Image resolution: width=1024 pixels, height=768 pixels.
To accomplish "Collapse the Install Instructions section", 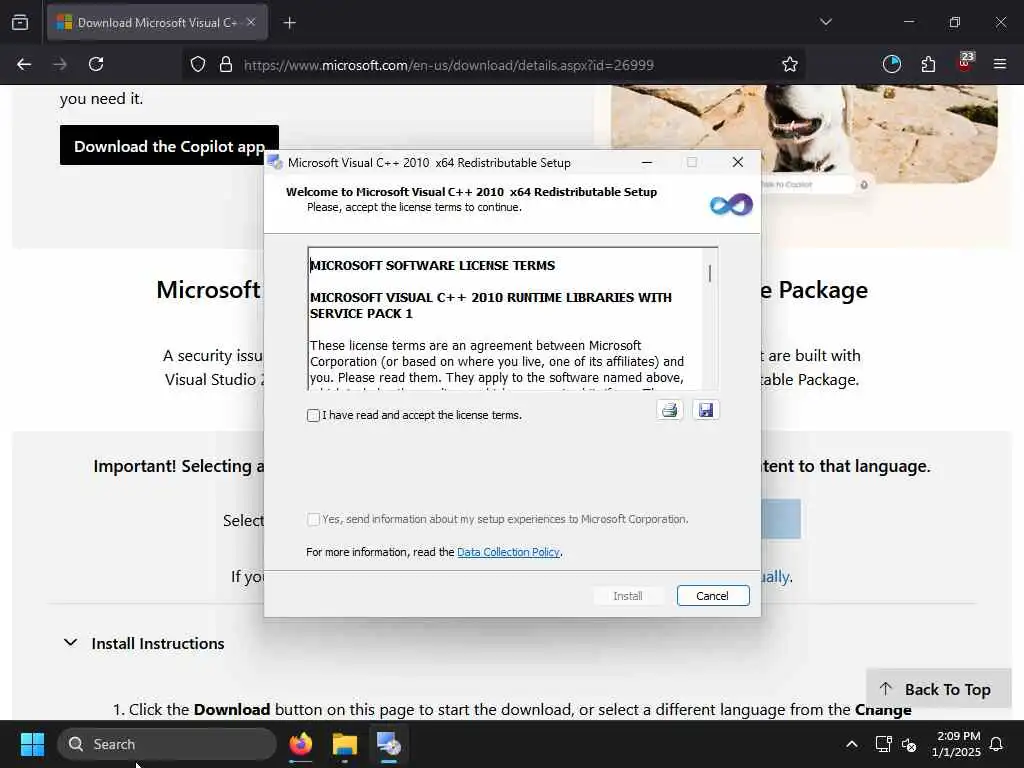I will [x=143, y=643].
